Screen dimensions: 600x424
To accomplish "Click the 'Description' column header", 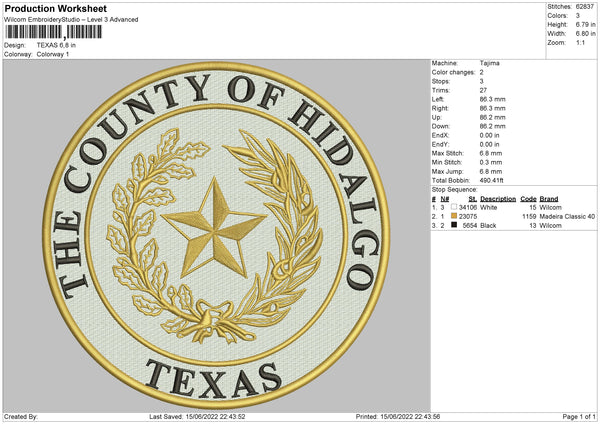I will [x=498, y=199].
